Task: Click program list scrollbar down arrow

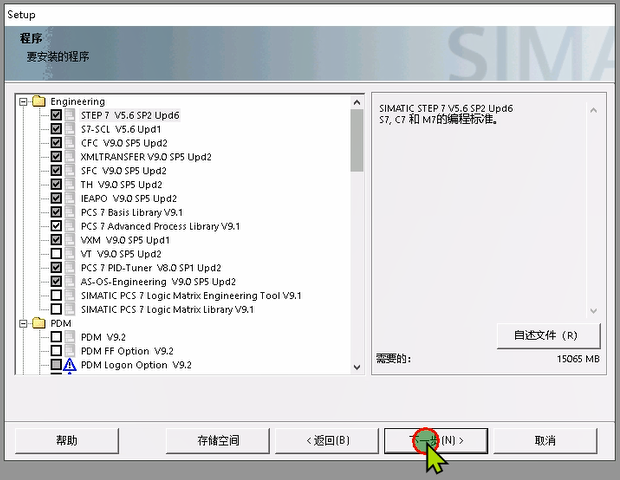Action: click(x=357, y=367)
